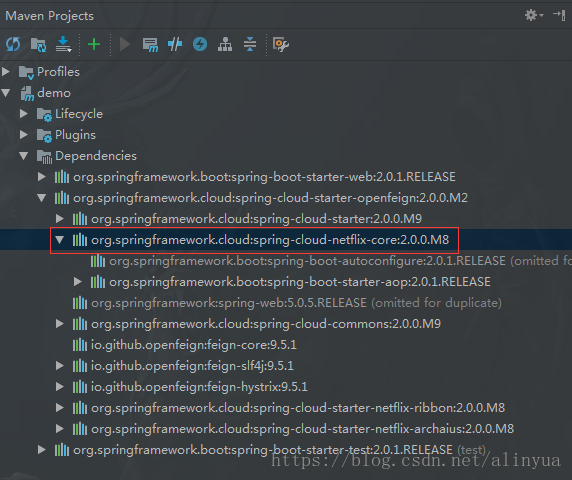Click Generate Sources and Update Folders icon
Viewport: 572px width, 480px height.
pyautogui.click(x=38, y=45)
